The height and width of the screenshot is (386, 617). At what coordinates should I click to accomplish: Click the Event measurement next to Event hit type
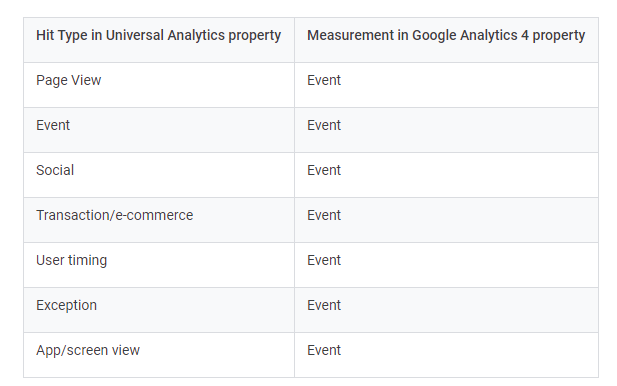pyautogui.click(x=446, y=130)
